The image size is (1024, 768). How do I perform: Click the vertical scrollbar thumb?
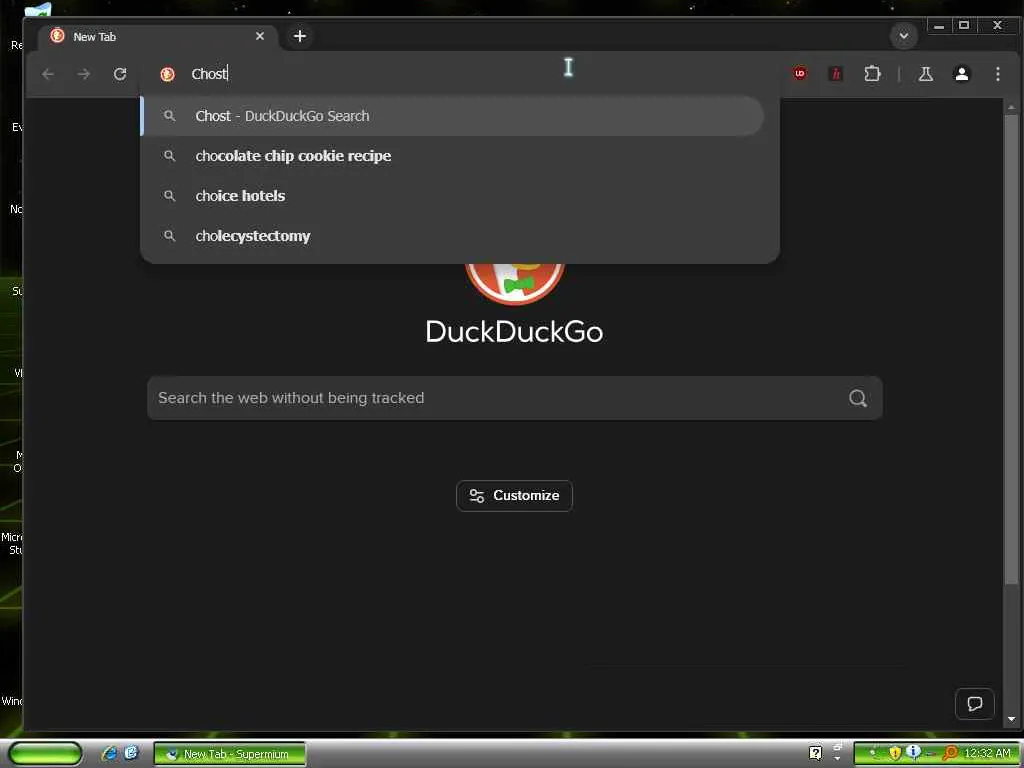(1012, 349)
